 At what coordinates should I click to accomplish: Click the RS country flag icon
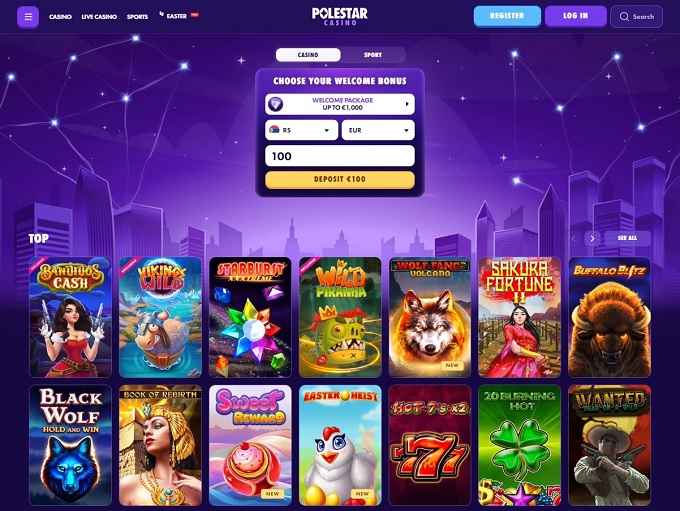click(x=274, y=130)
